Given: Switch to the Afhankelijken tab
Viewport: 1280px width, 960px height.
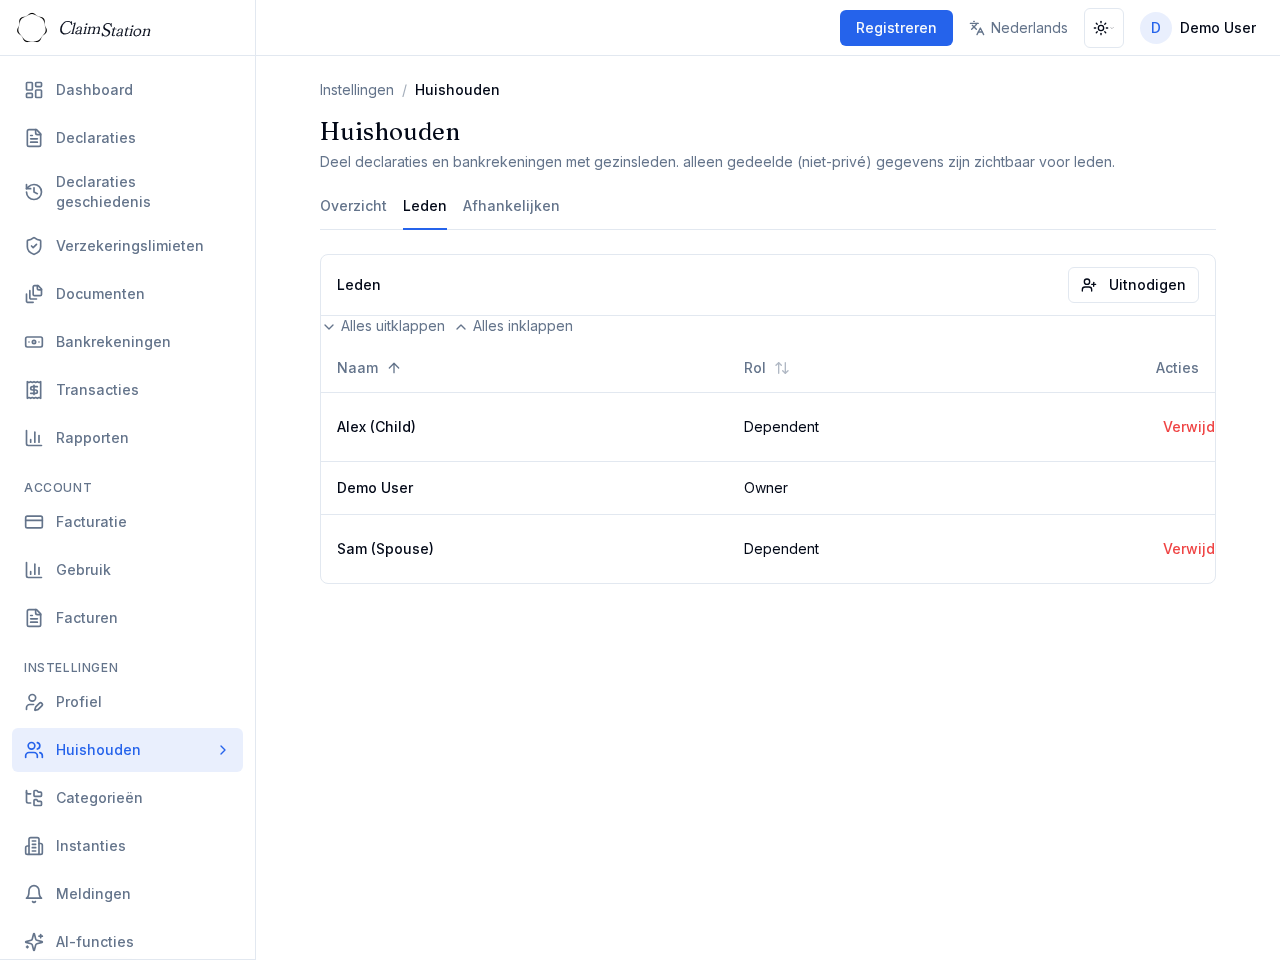Looking at the screenshot, I should pos(511,206).
